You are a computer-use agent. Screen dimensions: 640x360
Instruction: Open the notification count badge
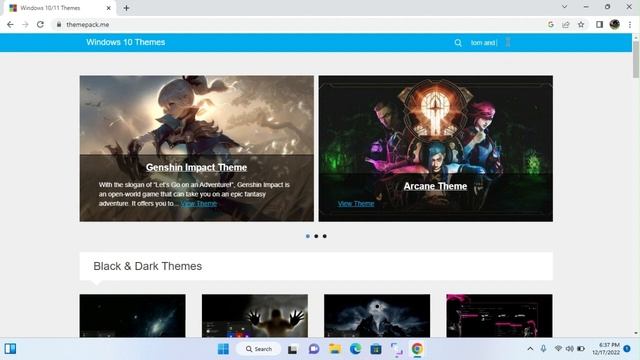(x=627, y=349)
